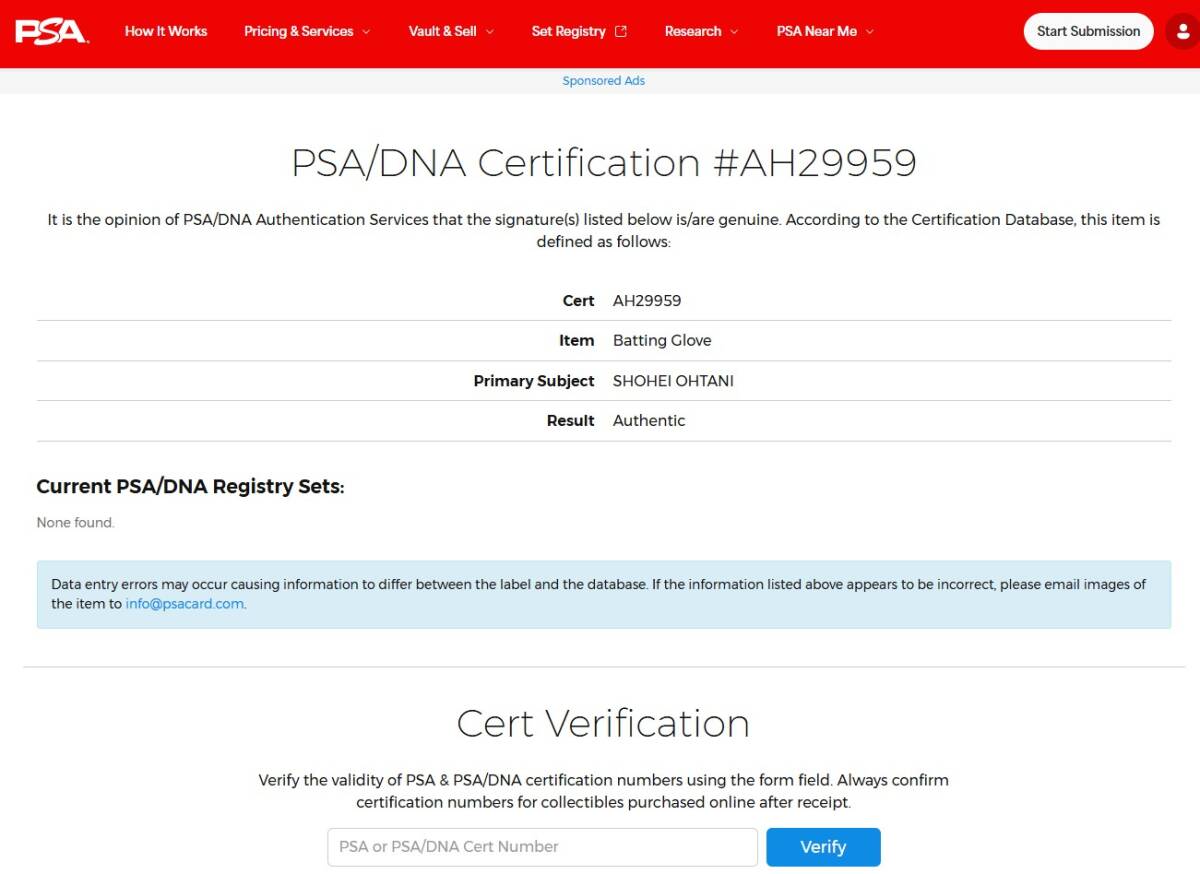Expand PSA Near Me chevron

[869, 32]
